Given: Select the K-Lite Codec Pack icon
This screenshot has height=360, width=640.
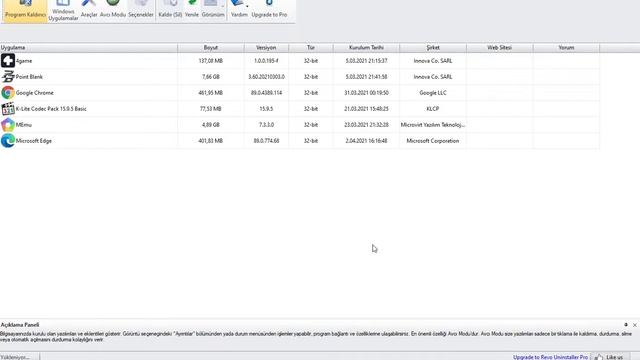Looking at the screenshot, I should [8, 109].
